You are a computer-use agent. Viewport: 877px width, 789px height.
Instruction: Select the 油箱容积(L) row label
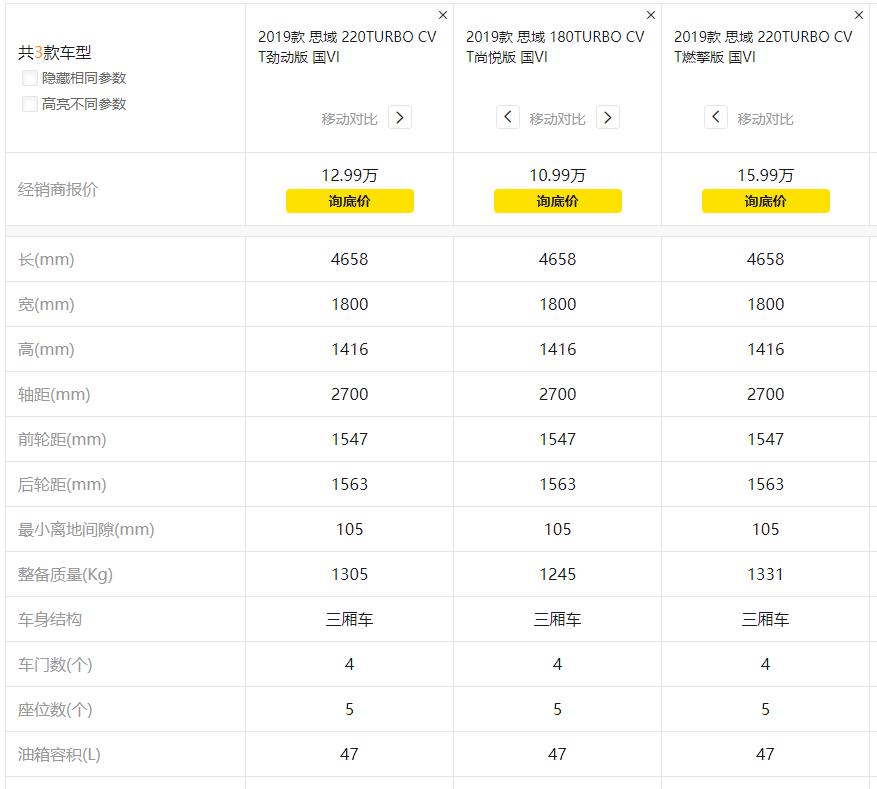click(x=59, y=754)
